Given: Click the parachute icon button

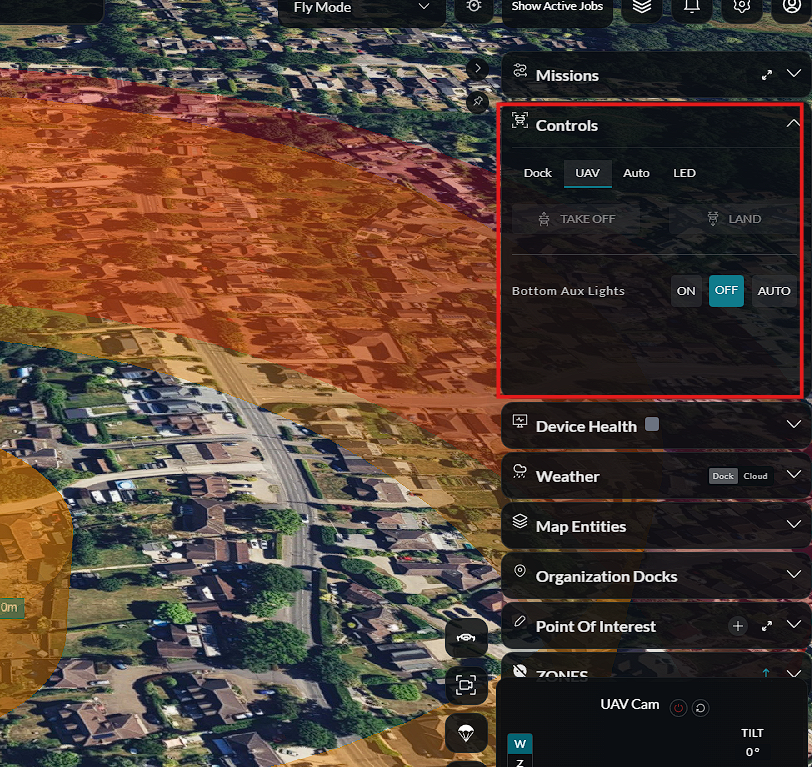Looking at the screenshot, I should coord(466,733).
